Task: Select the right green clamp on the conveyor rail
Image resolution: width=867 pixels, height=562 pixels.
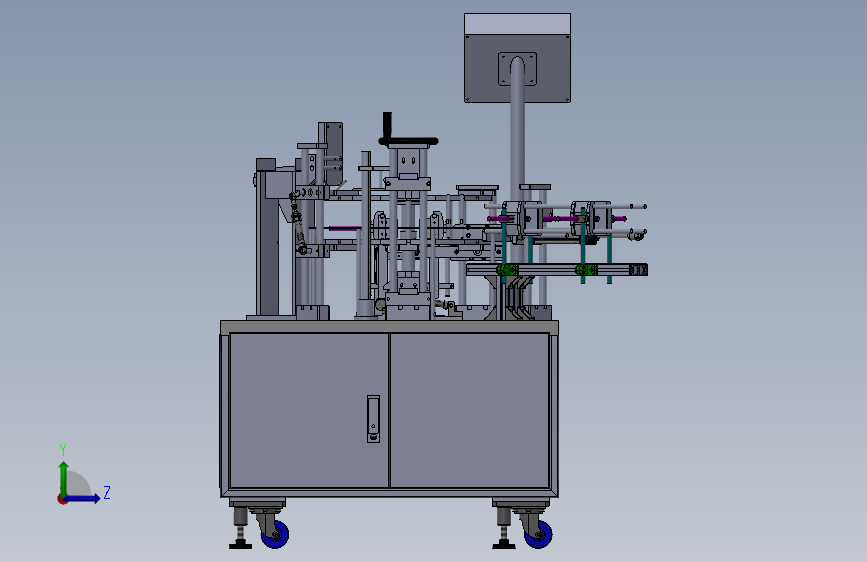Action: [586, 270]
